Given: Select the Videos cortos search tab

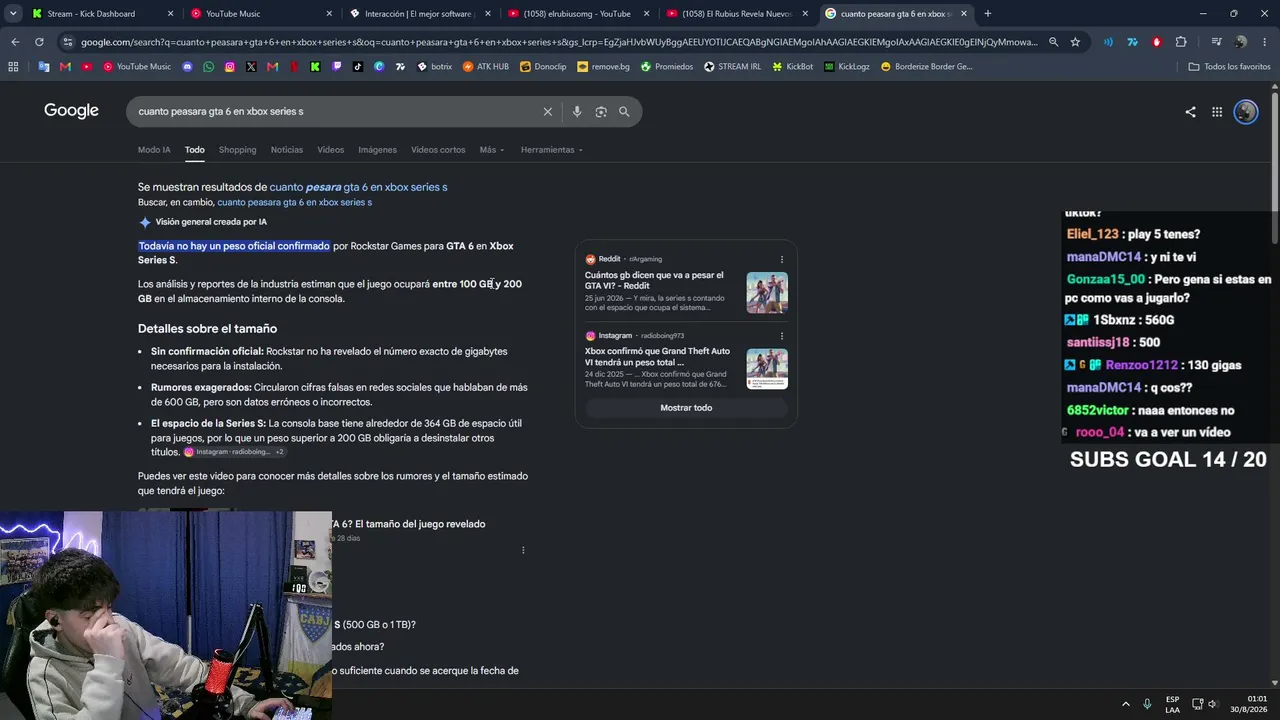Looking at the screenshot, I should click(438, 150).
